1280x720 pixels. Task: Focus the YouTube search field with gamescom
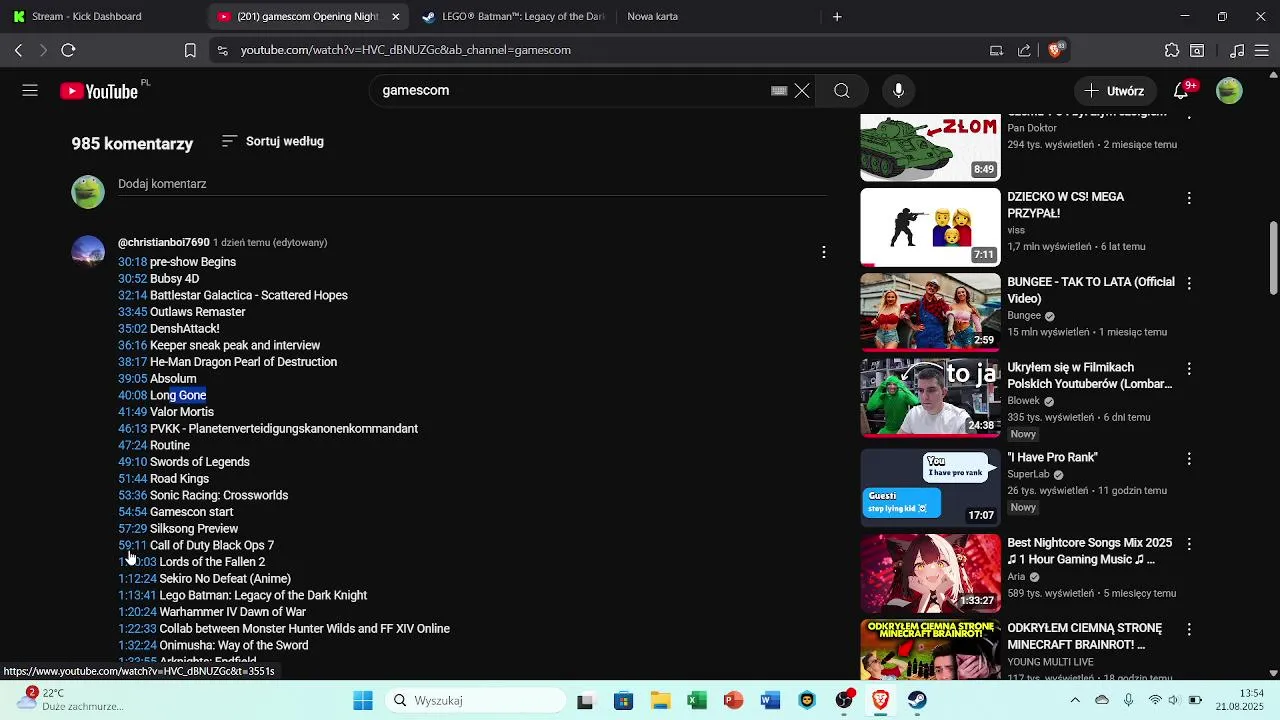[570, 91]
